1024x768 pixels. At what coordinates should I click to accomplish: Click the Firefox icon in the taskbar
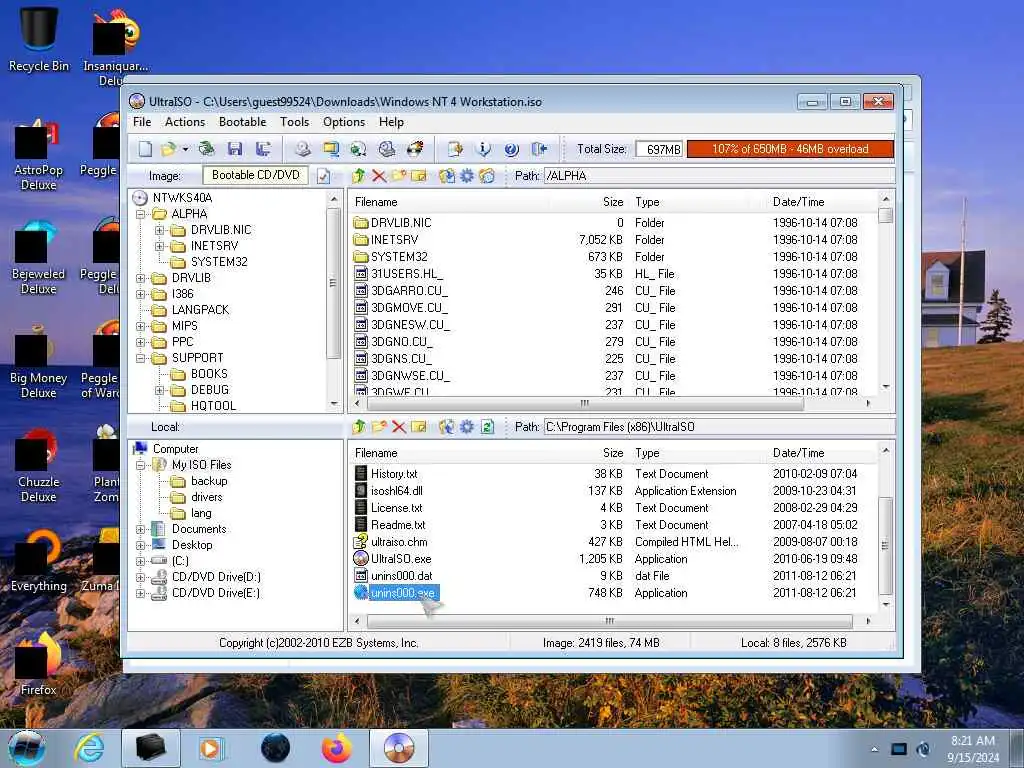[x=336, y=748]
